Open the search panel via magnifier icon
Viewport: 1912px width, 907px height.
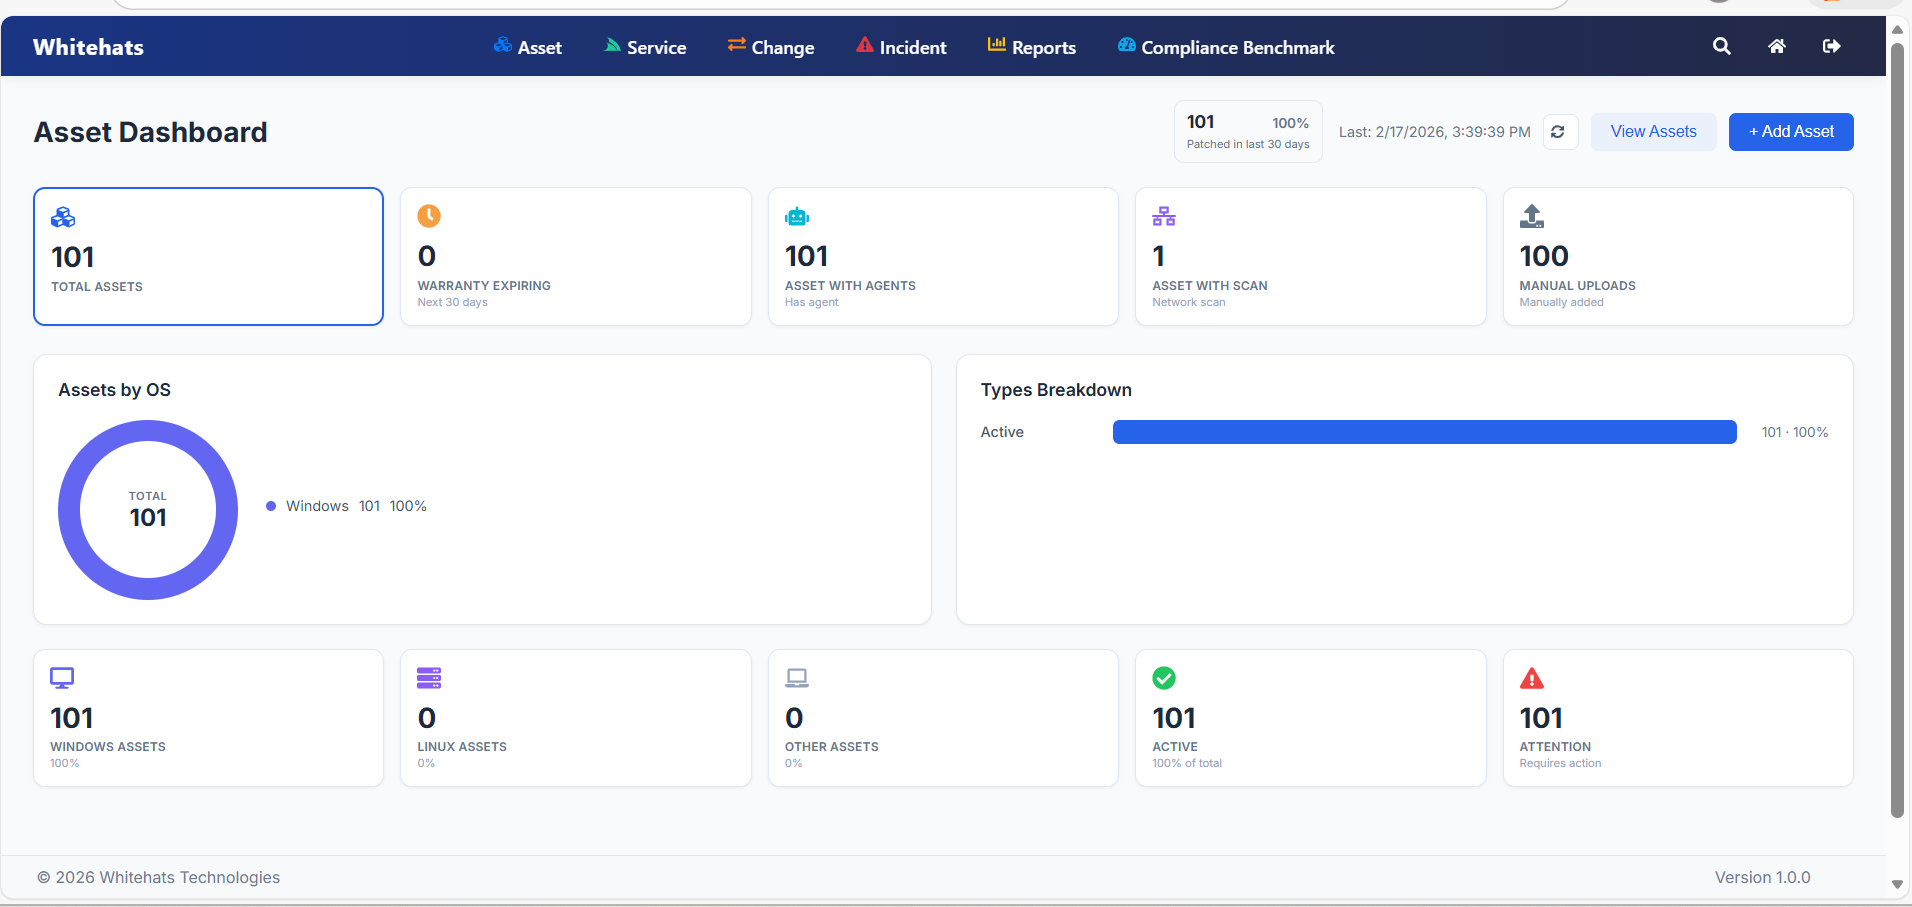tap(1721, 46)
